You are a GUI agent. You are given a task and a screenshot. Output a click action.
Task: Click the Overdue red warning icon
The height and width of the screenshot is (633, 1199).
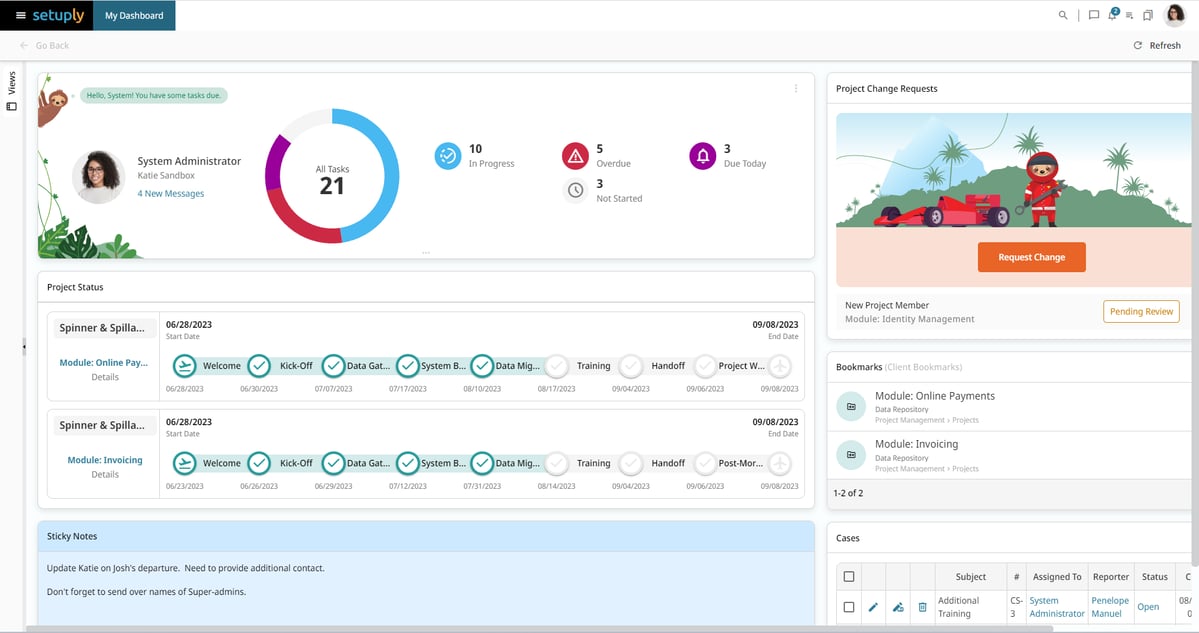click(x=575, y=156)
